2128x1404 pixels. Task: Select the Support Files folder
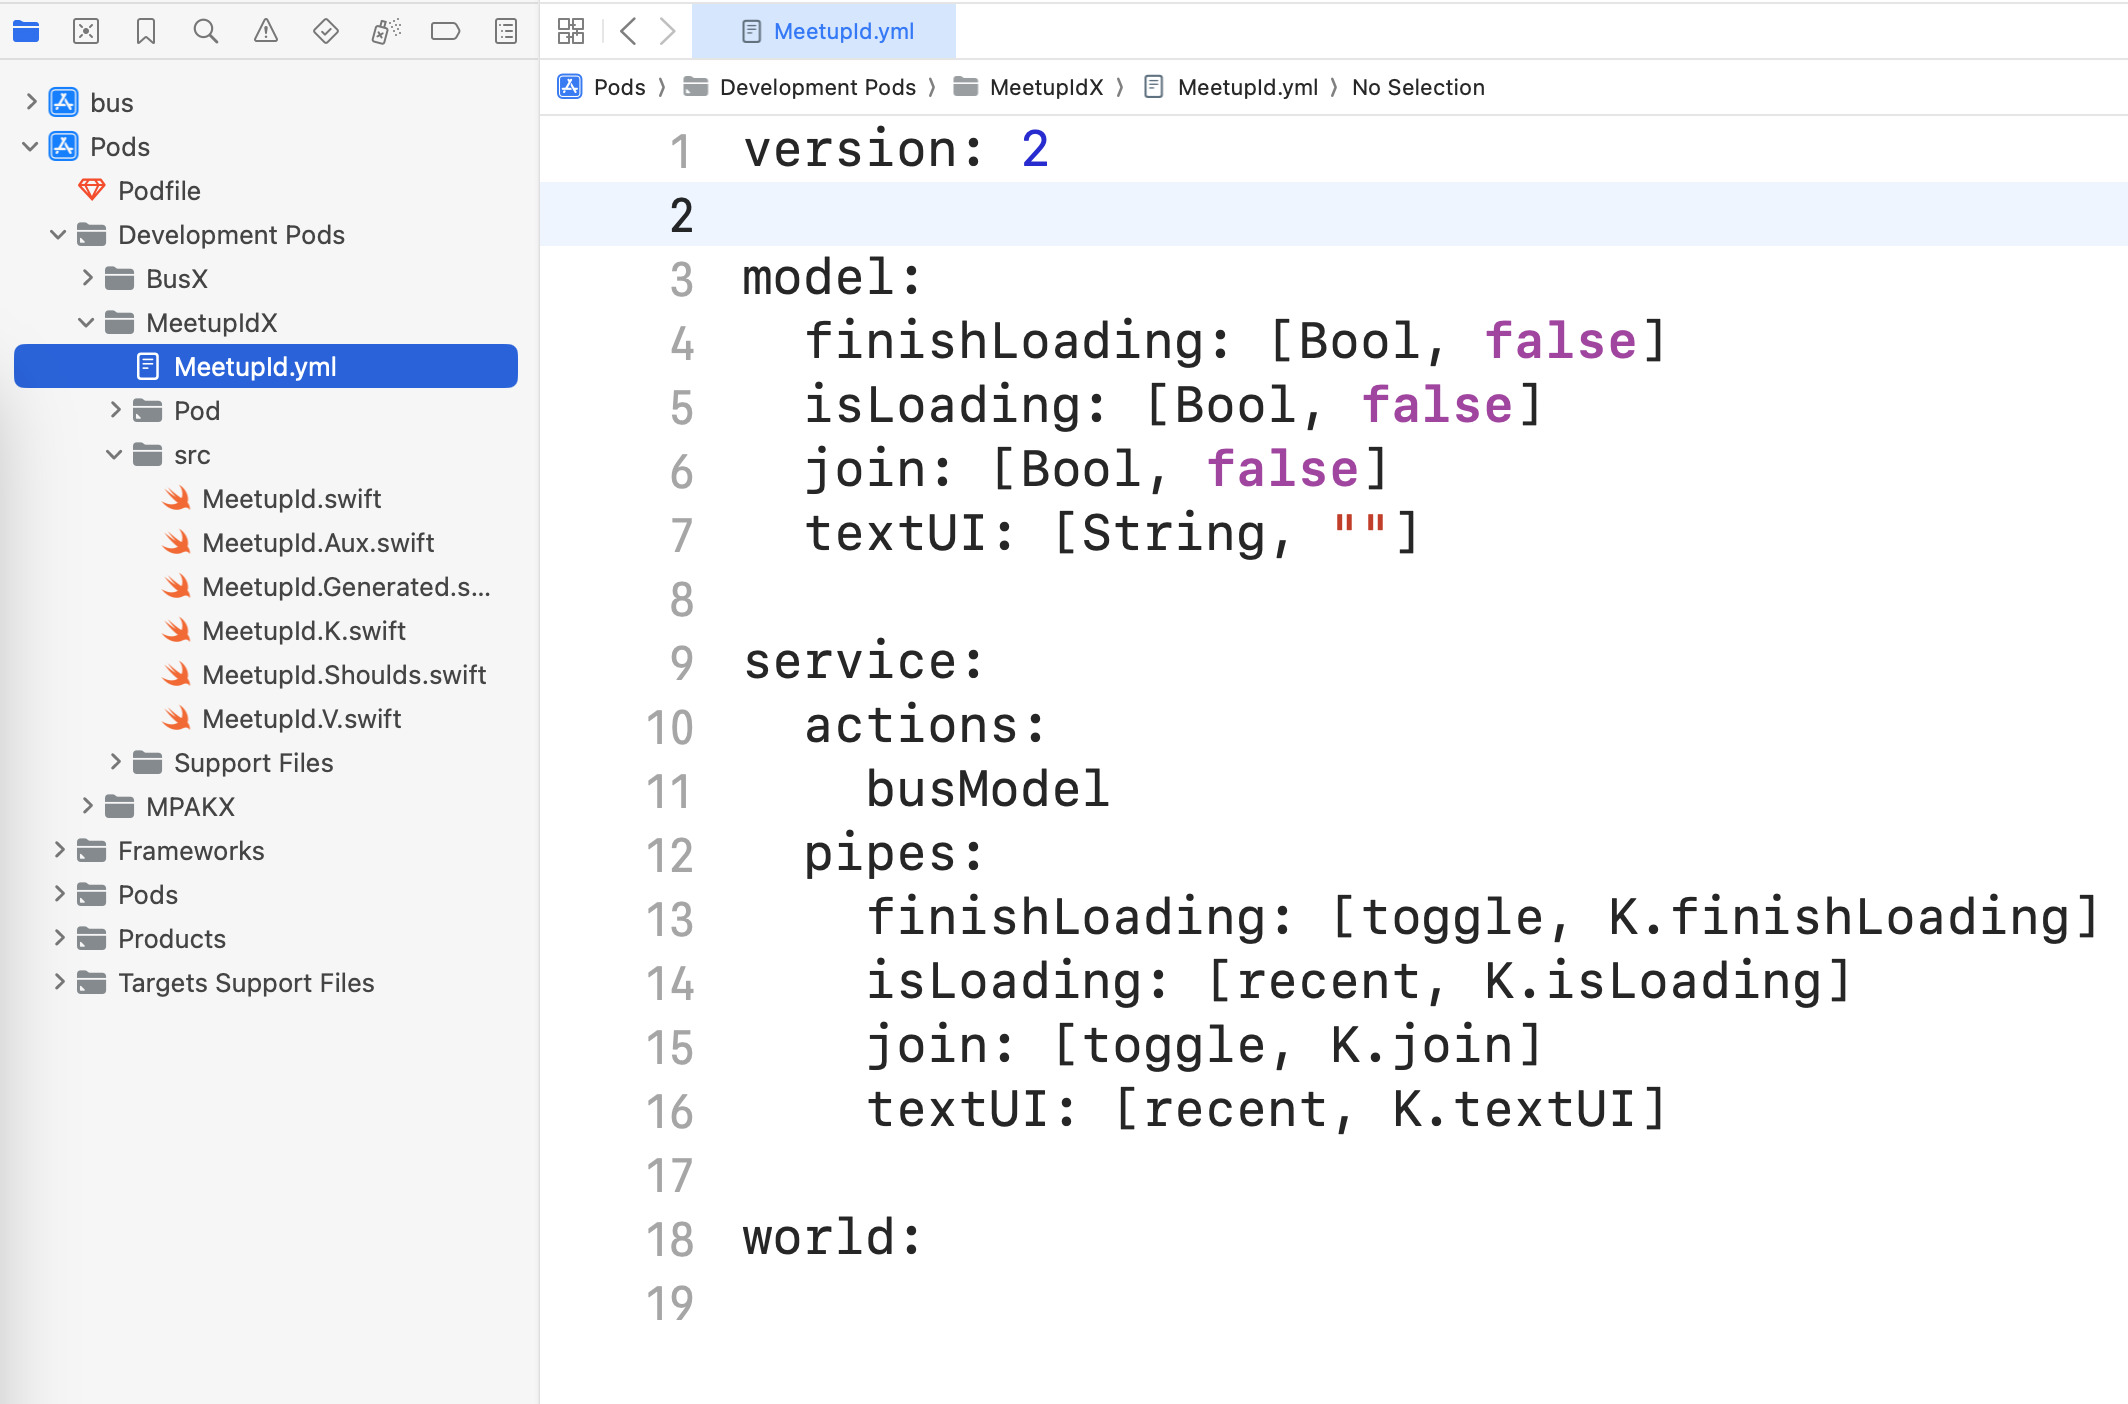252,763
